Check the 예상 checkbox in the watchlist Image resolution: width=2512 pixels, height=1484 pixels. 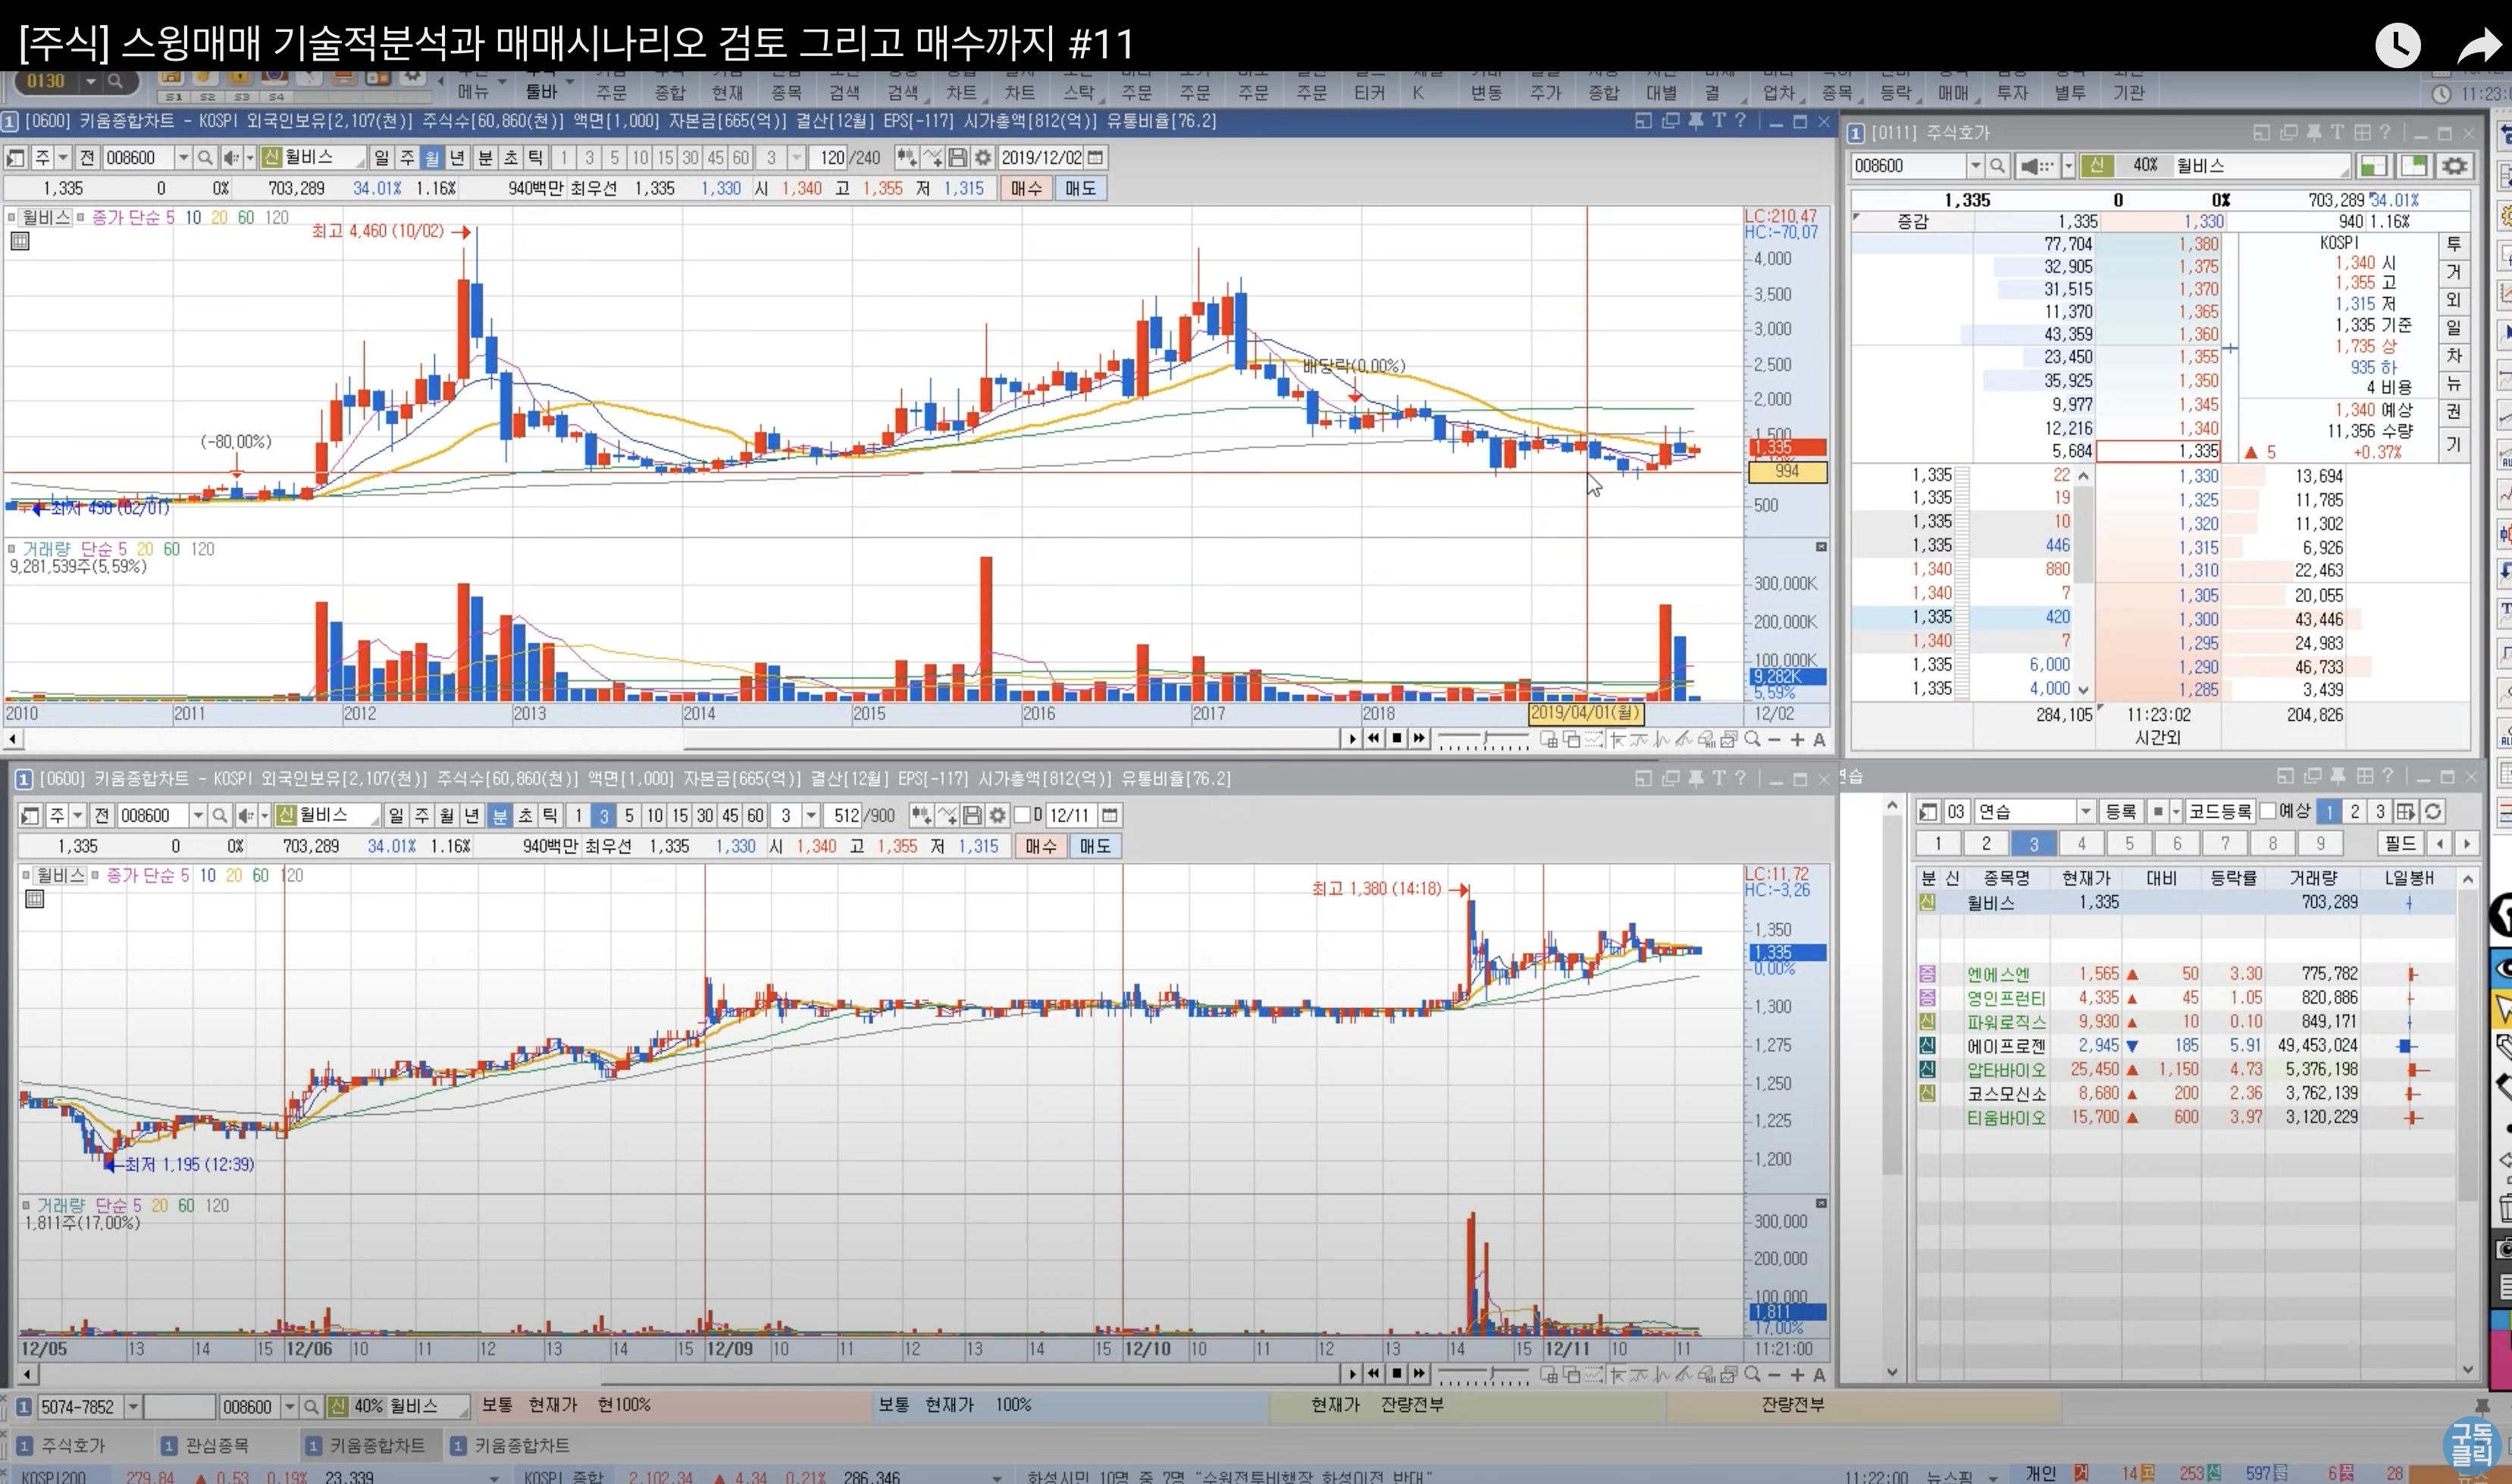2268,812
